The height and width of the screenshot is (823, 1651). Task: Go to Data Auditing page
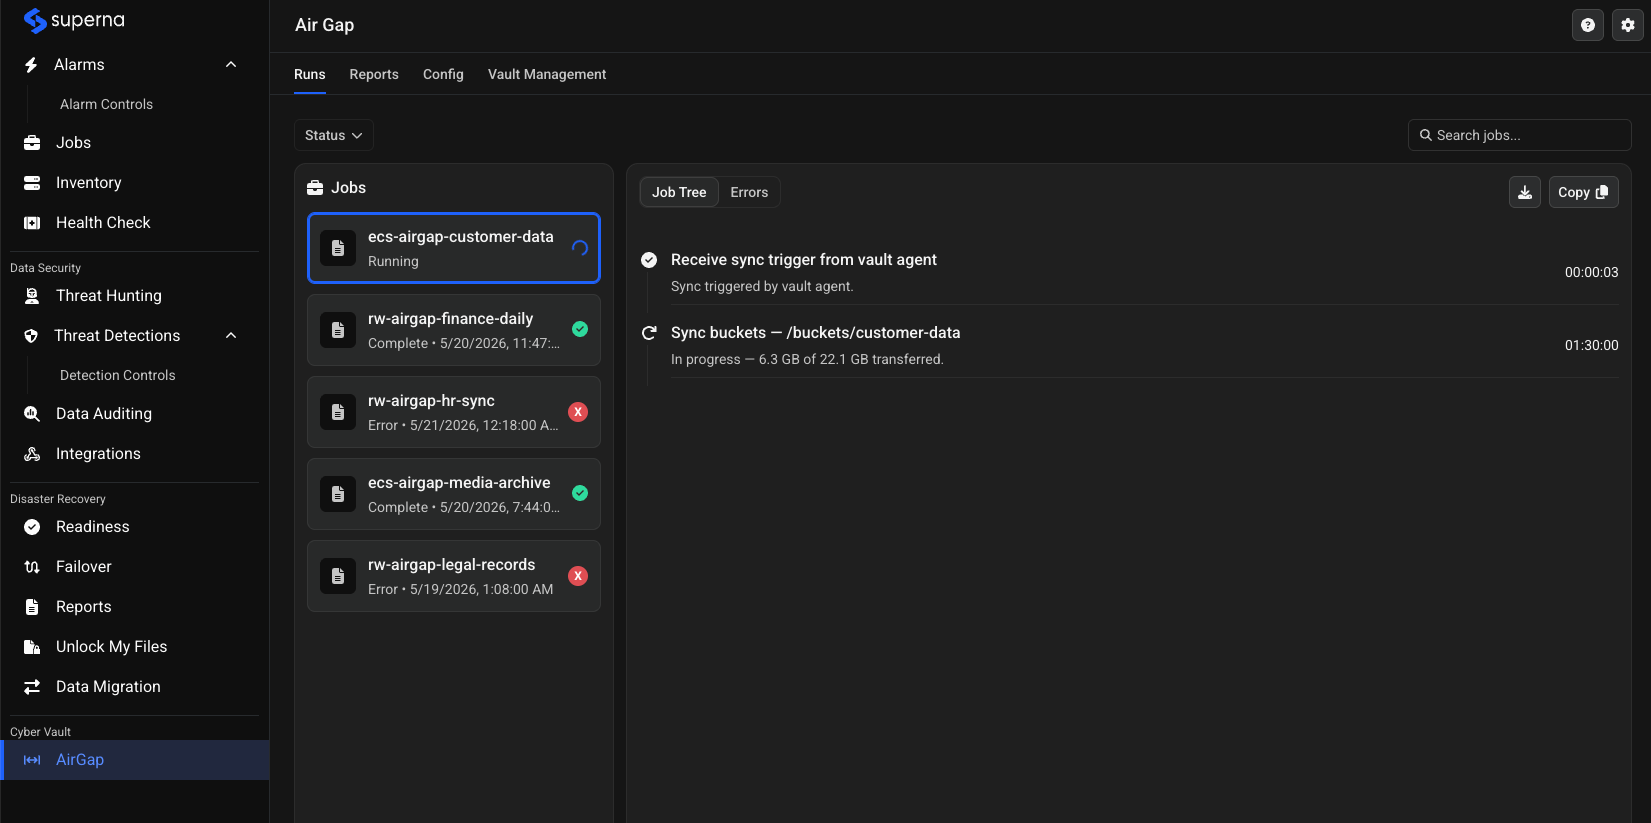[104, 414]
